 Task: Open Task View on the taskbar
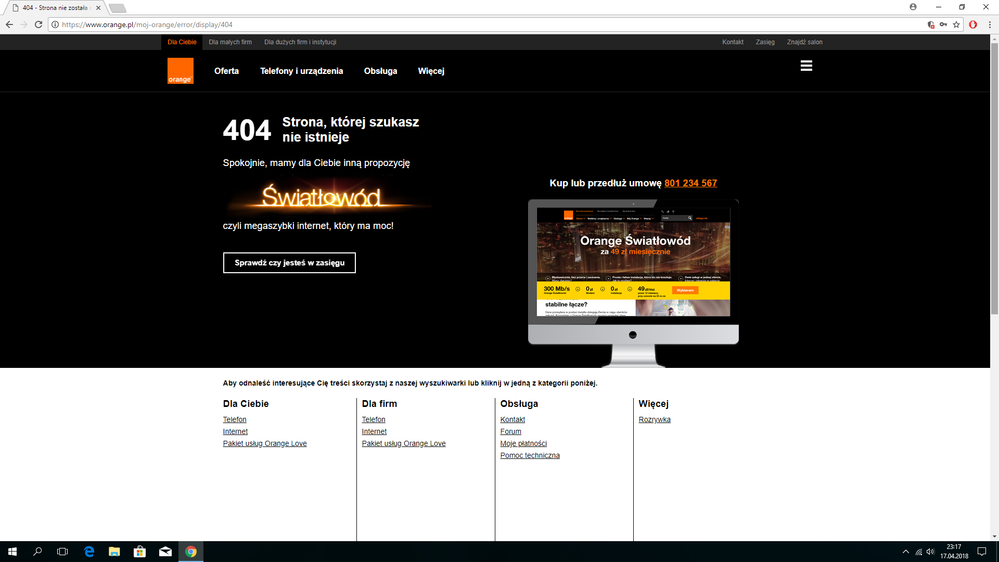click(62, 552)
